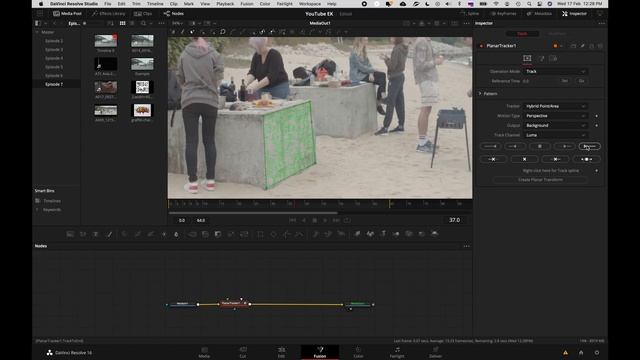Click the Show Track button in Inspector
Image resolution: width=640 pixels, height=360 pixels.
(587, 159)
